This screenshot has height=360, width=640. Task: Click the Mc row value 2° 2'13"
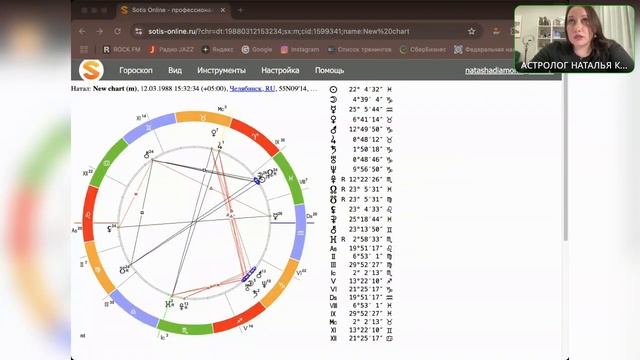[366, 322]
